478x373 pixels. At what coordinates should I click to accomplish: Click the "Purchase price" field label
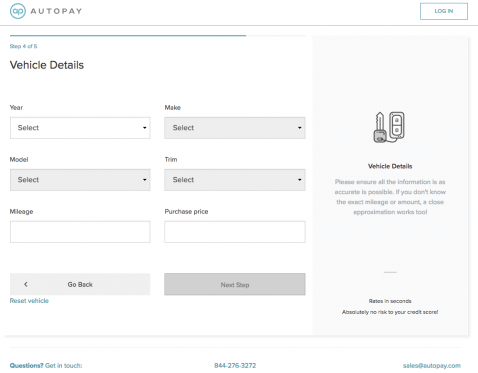pos(186,211)
